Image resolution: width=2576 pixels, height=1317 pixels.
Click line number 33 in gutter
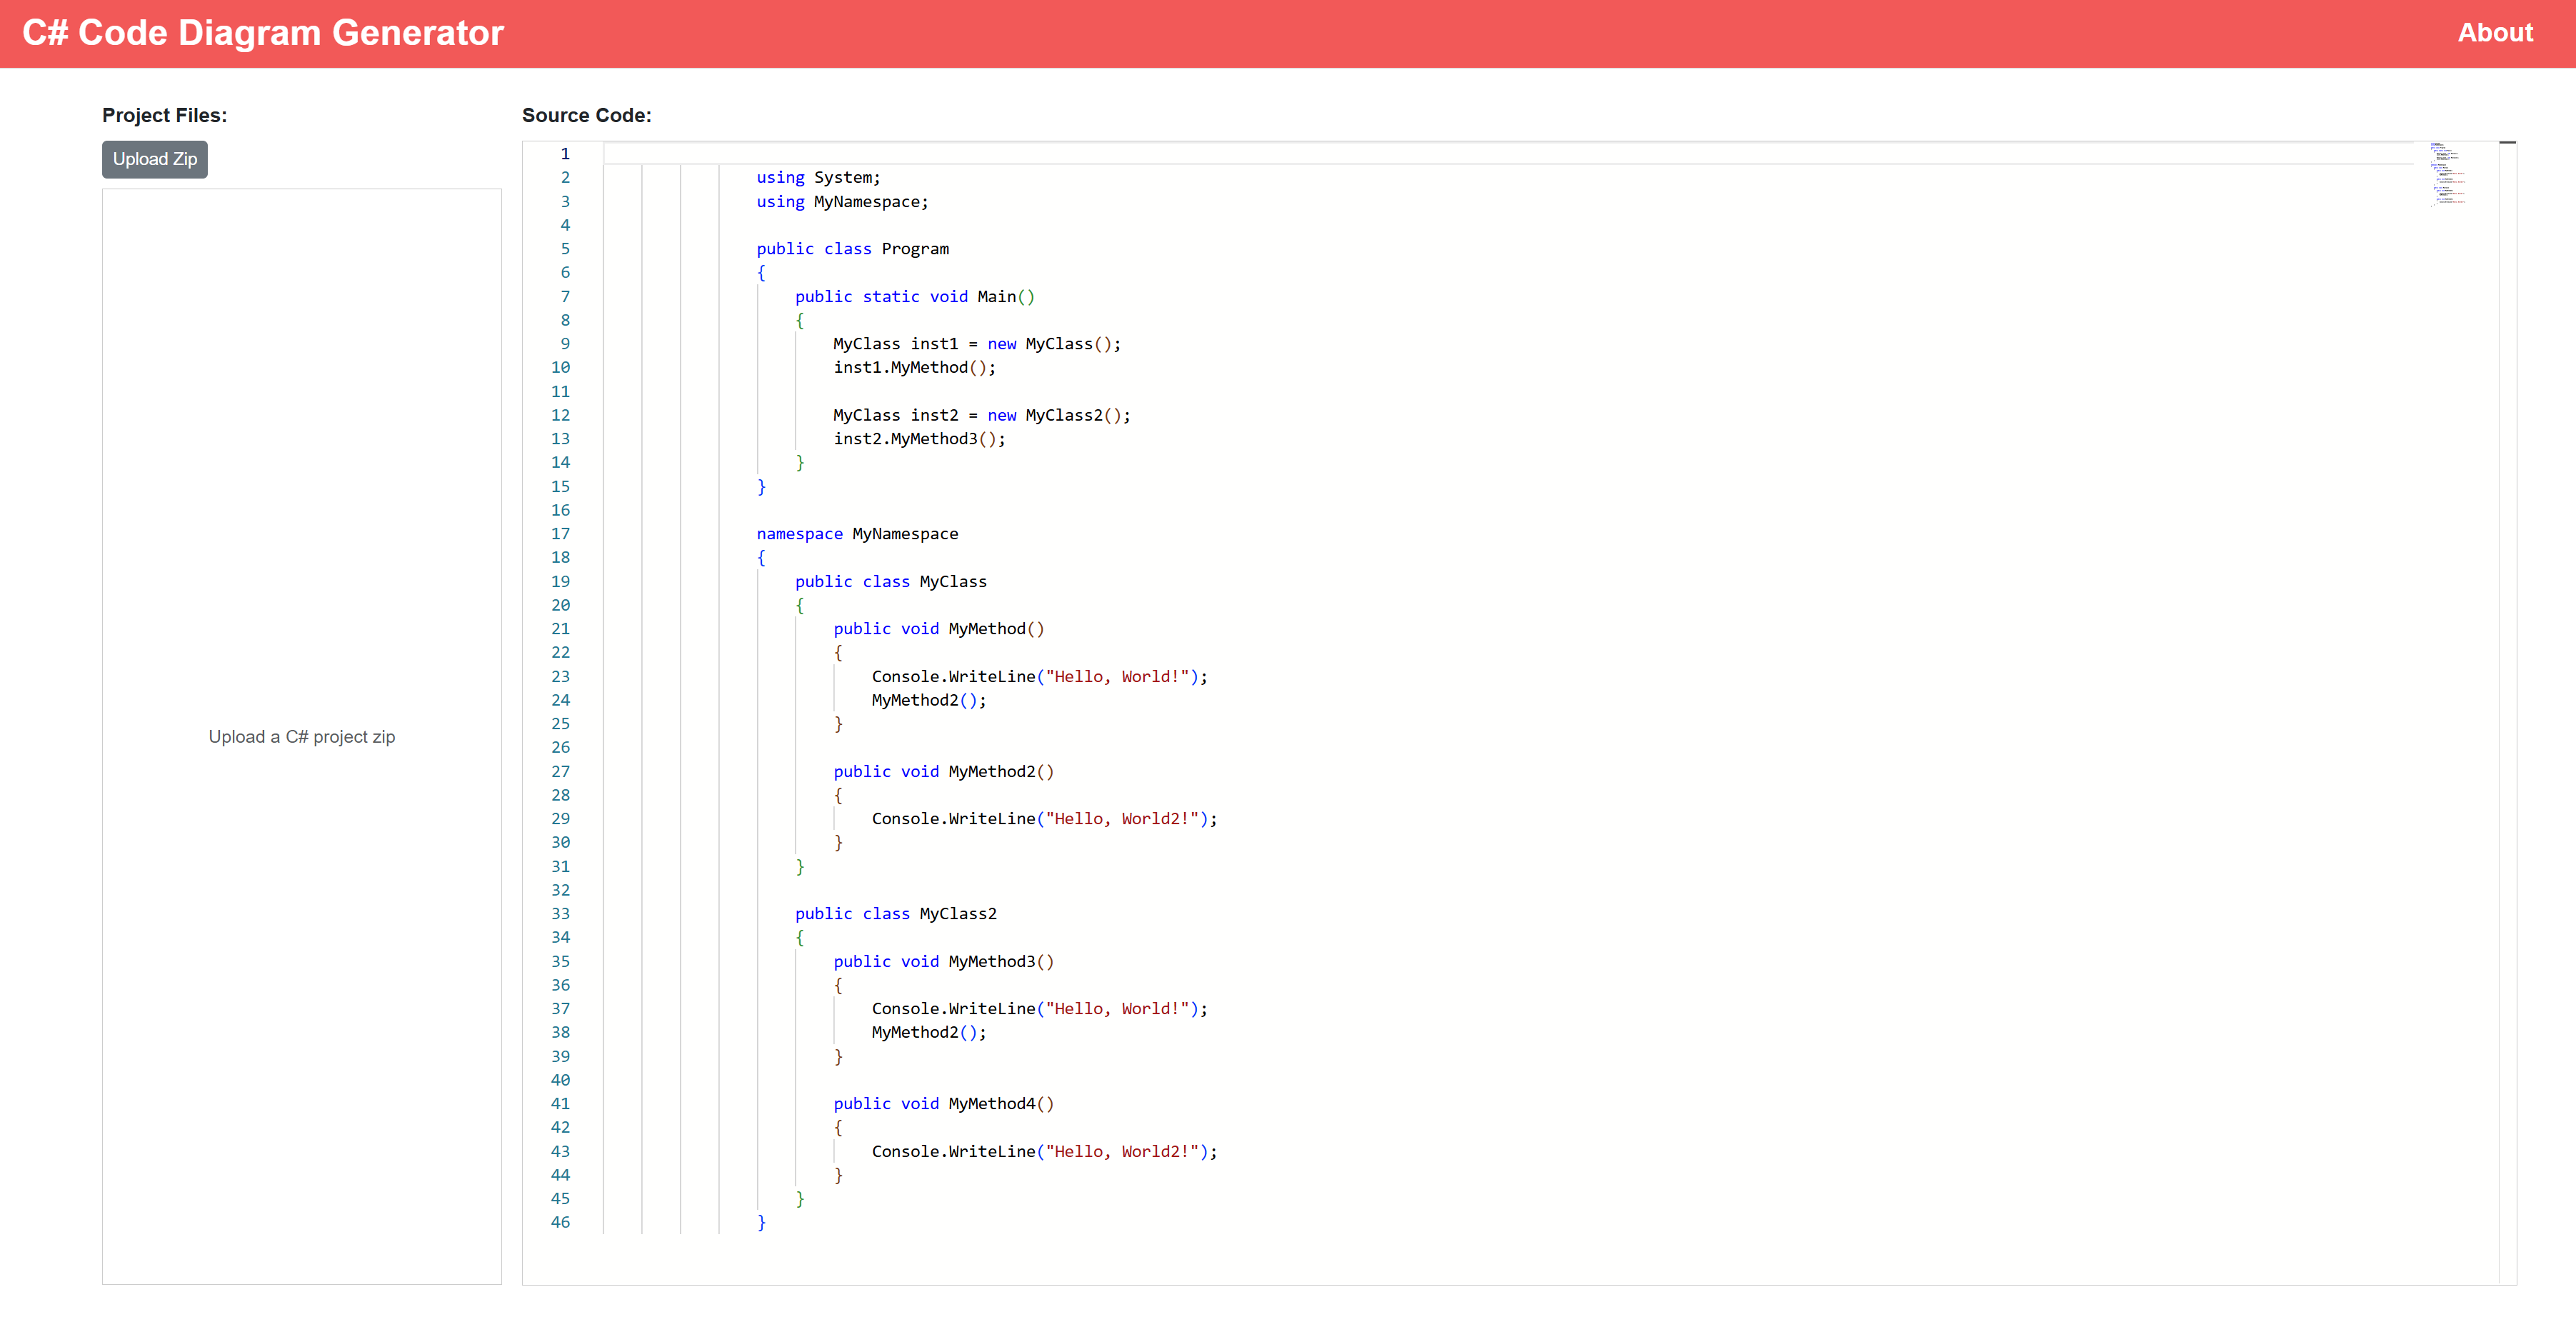(561, 914)
